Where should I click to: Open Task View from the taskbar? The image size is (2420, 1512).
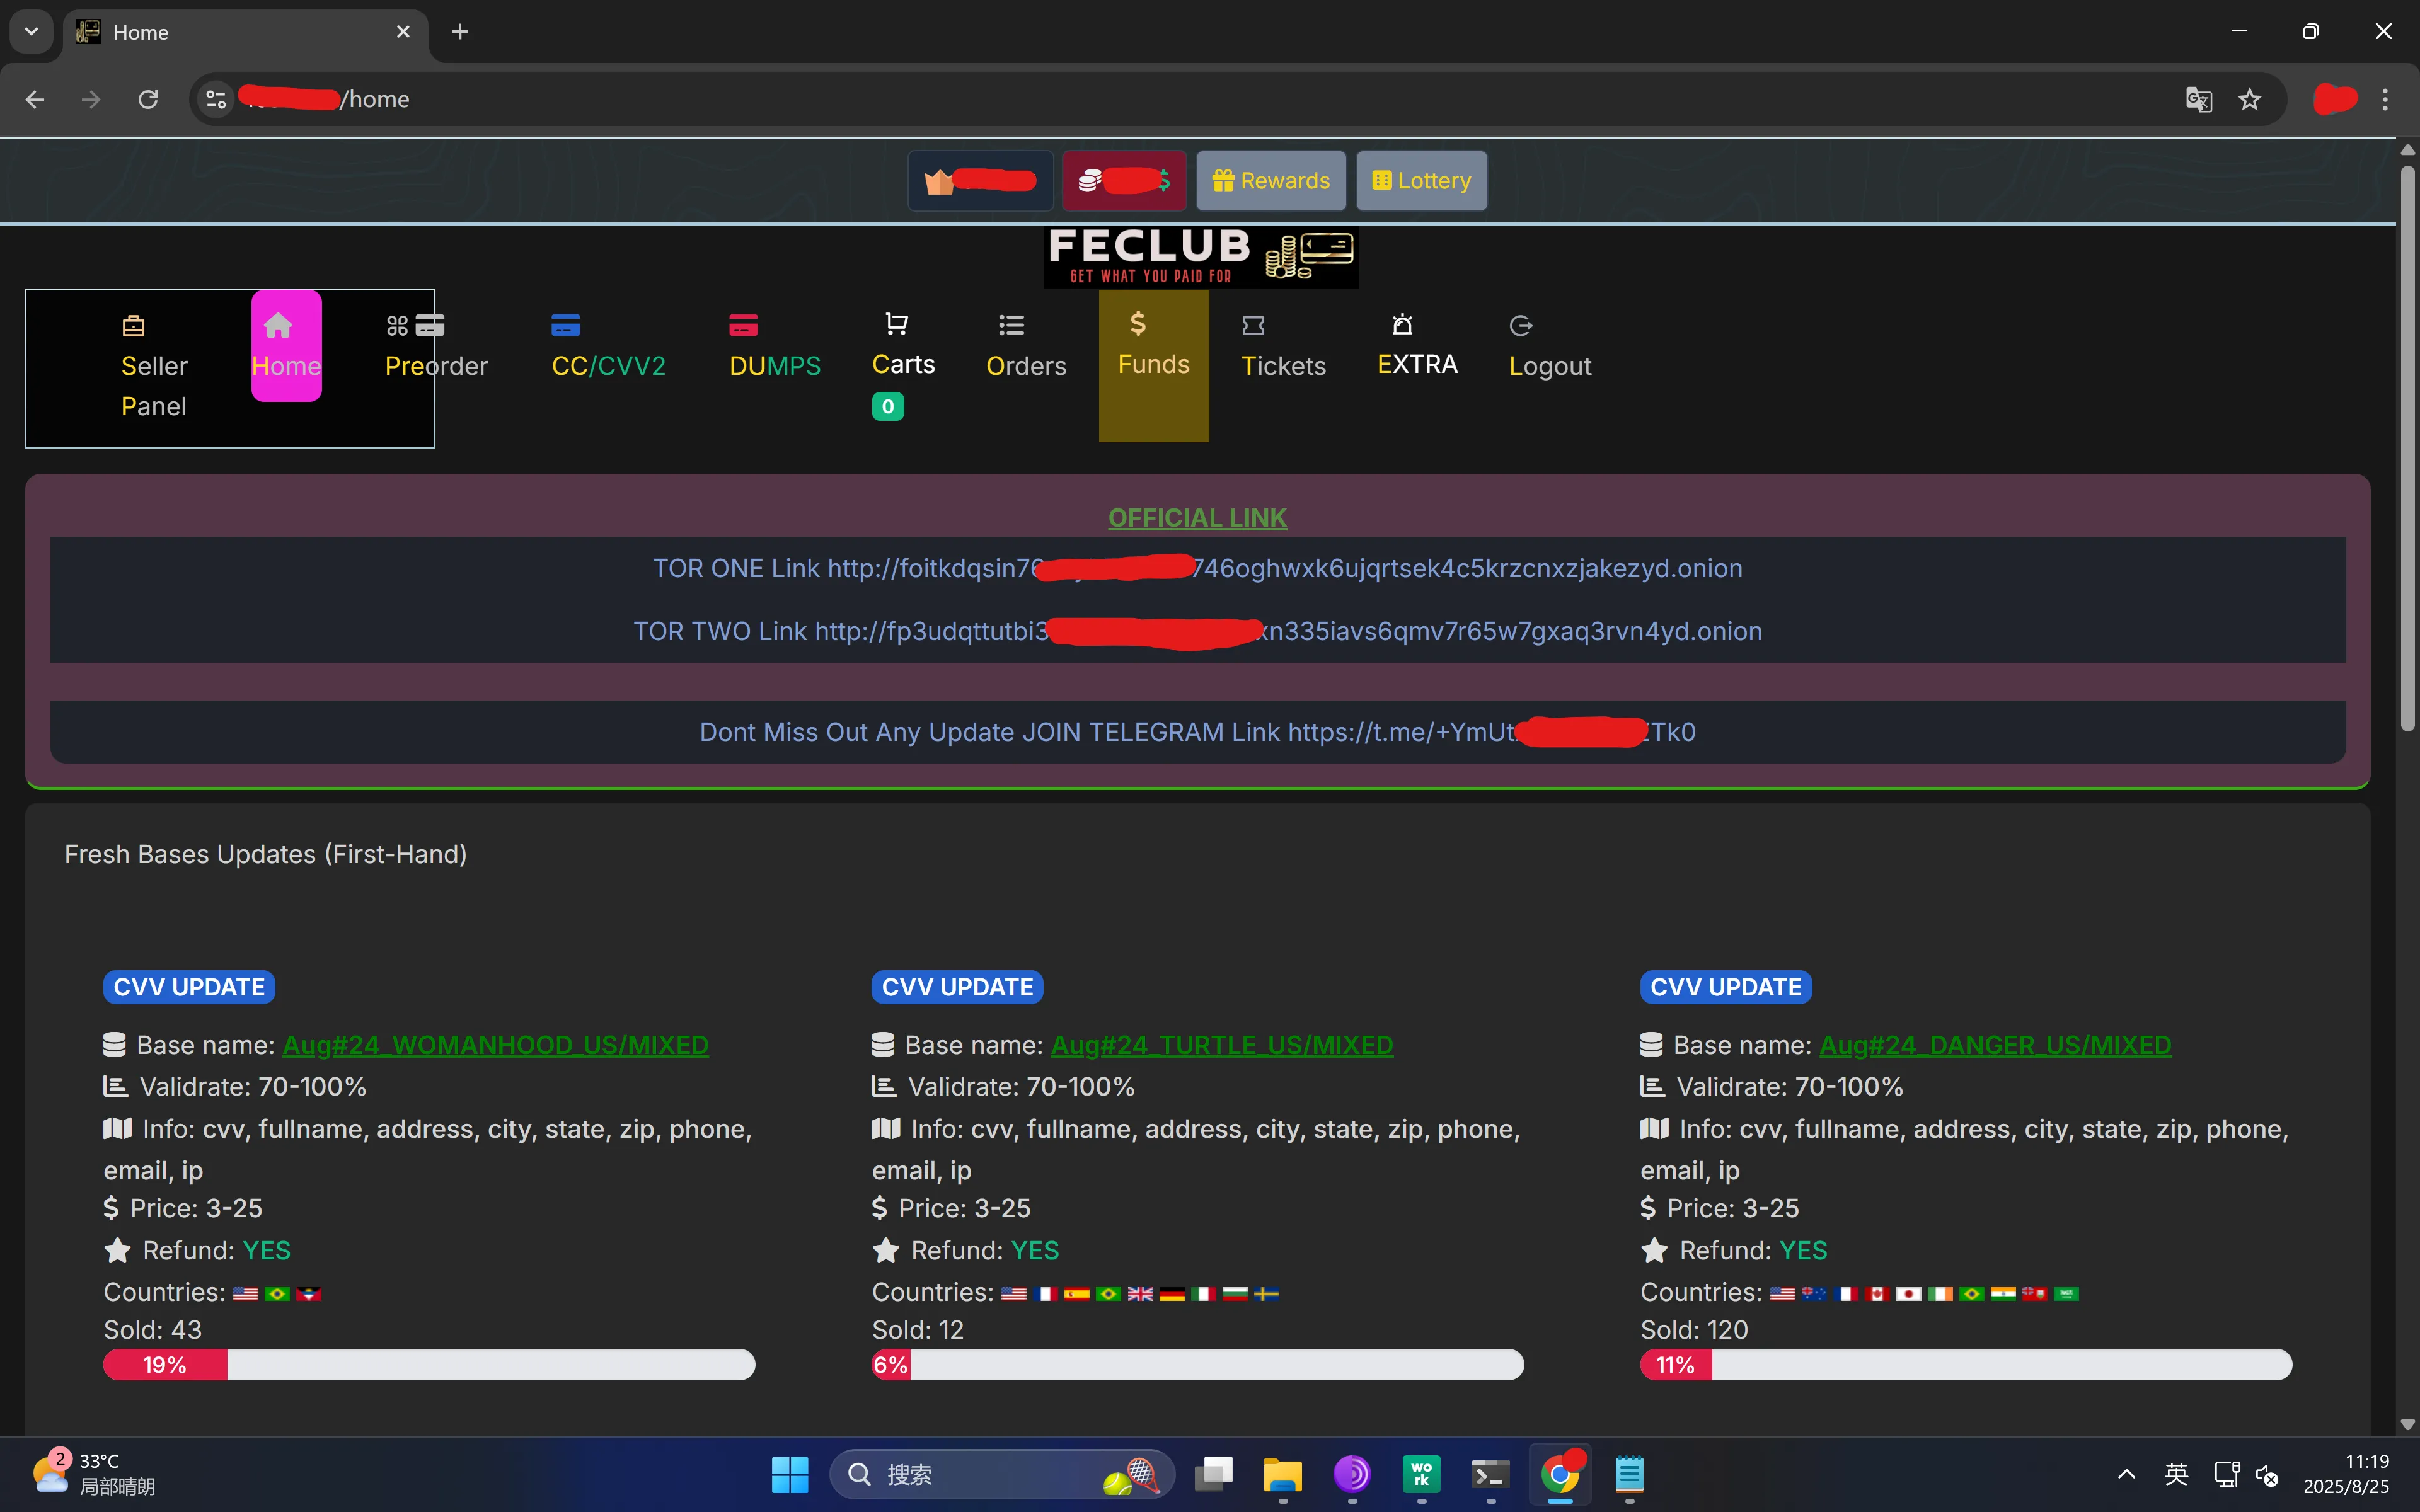[x=1214, y=1474]
